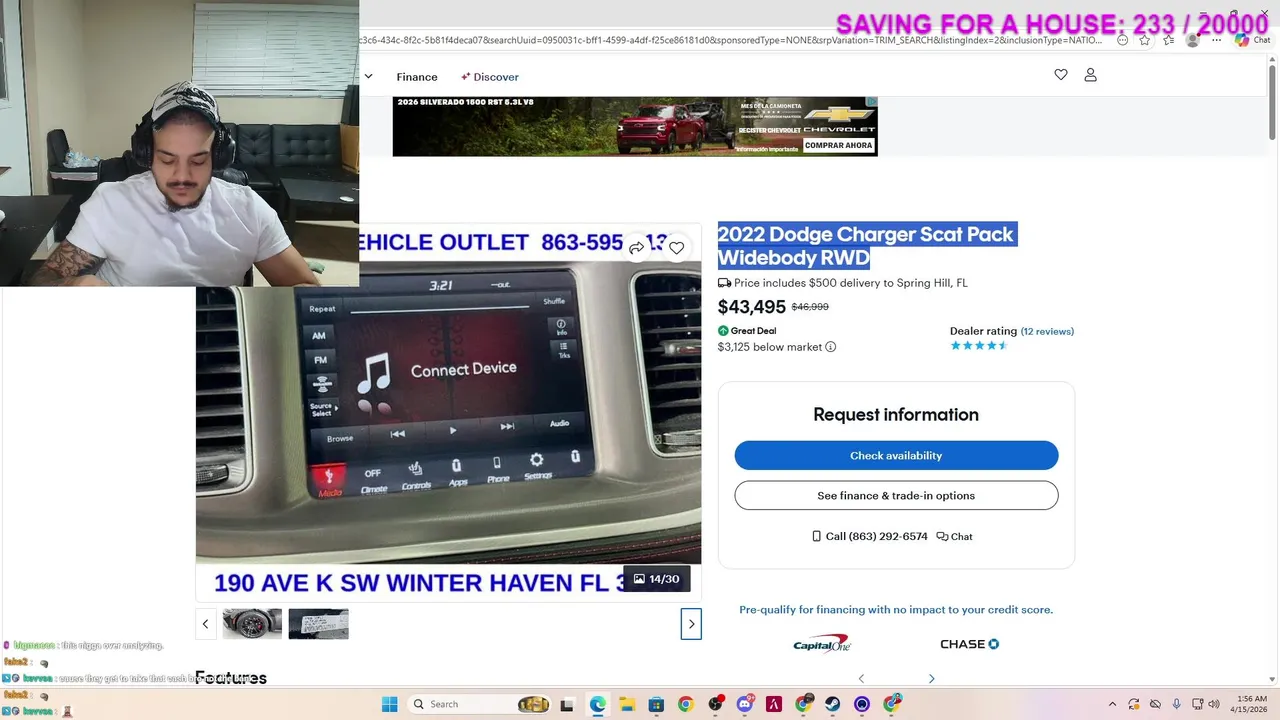Open saved vehicles heart icon in site header
Viewport: 1280px width, 720px height.
coord(1061,75)
